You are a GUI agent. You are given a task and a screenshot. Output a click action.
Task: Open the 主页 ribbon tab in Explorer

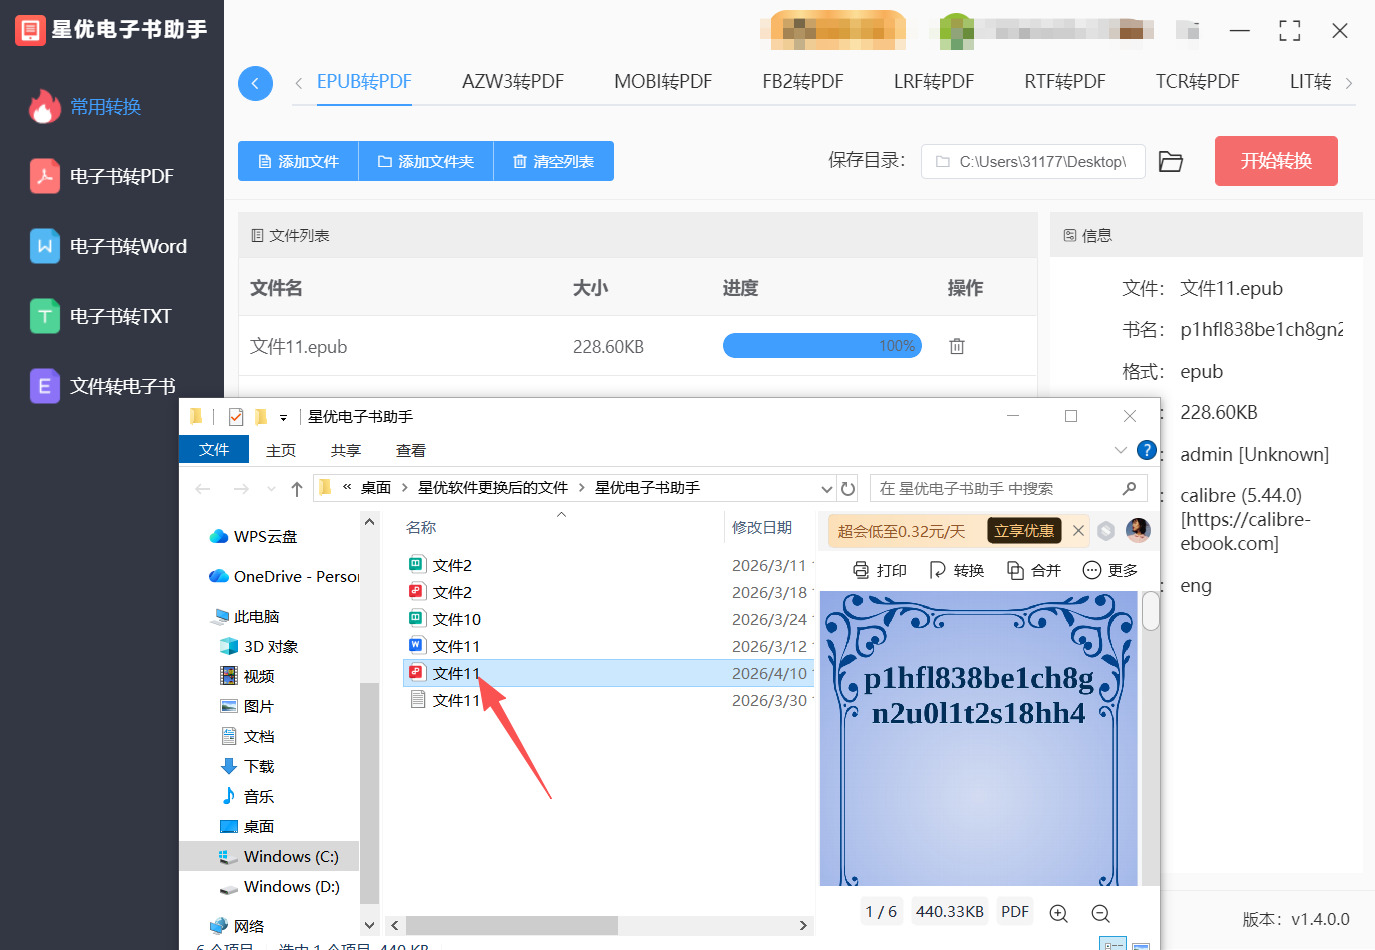pyautogui.click(x=281, y=451)
